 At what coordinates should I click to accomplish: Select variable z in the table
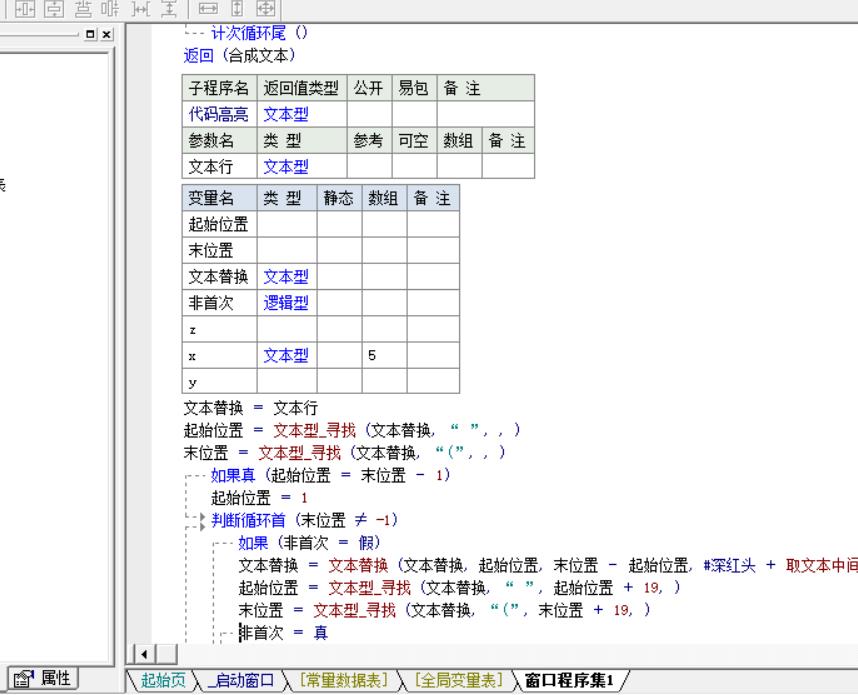pyautogui.click(x=219, y=329)
